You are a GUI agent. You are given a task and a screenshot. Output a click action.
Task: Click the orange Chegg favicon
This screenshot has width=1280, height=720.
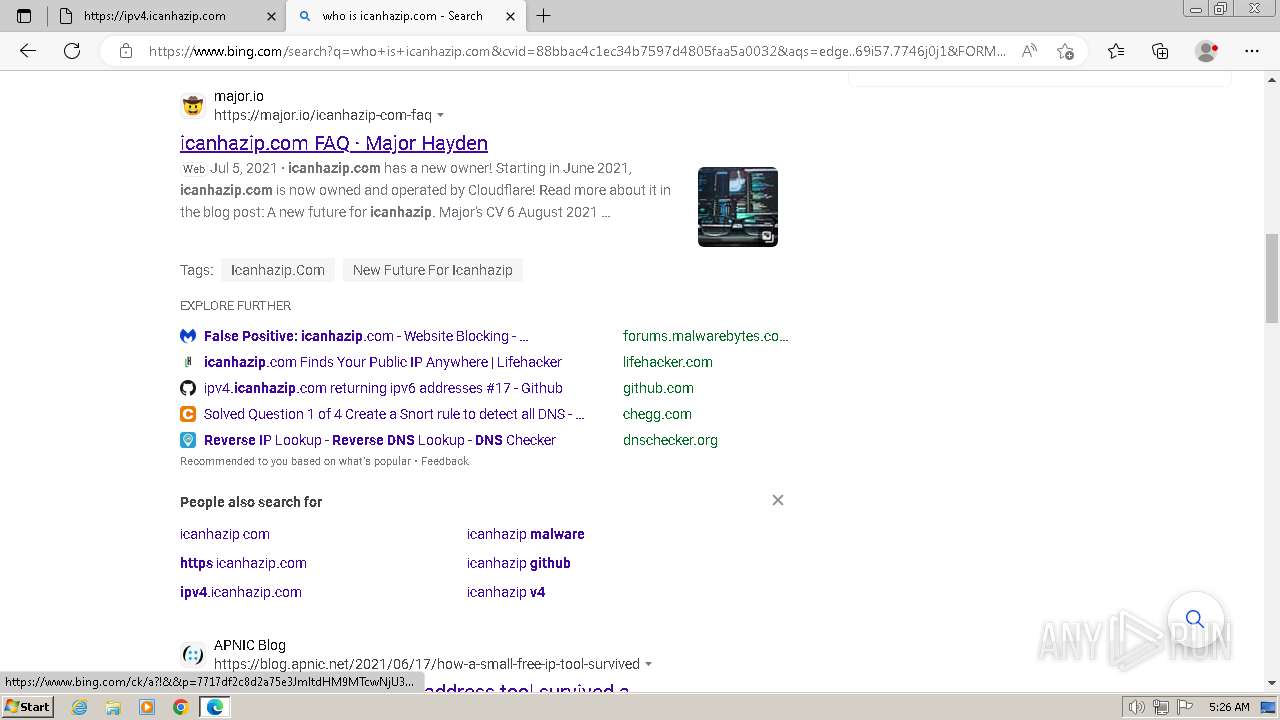point(188,414)
